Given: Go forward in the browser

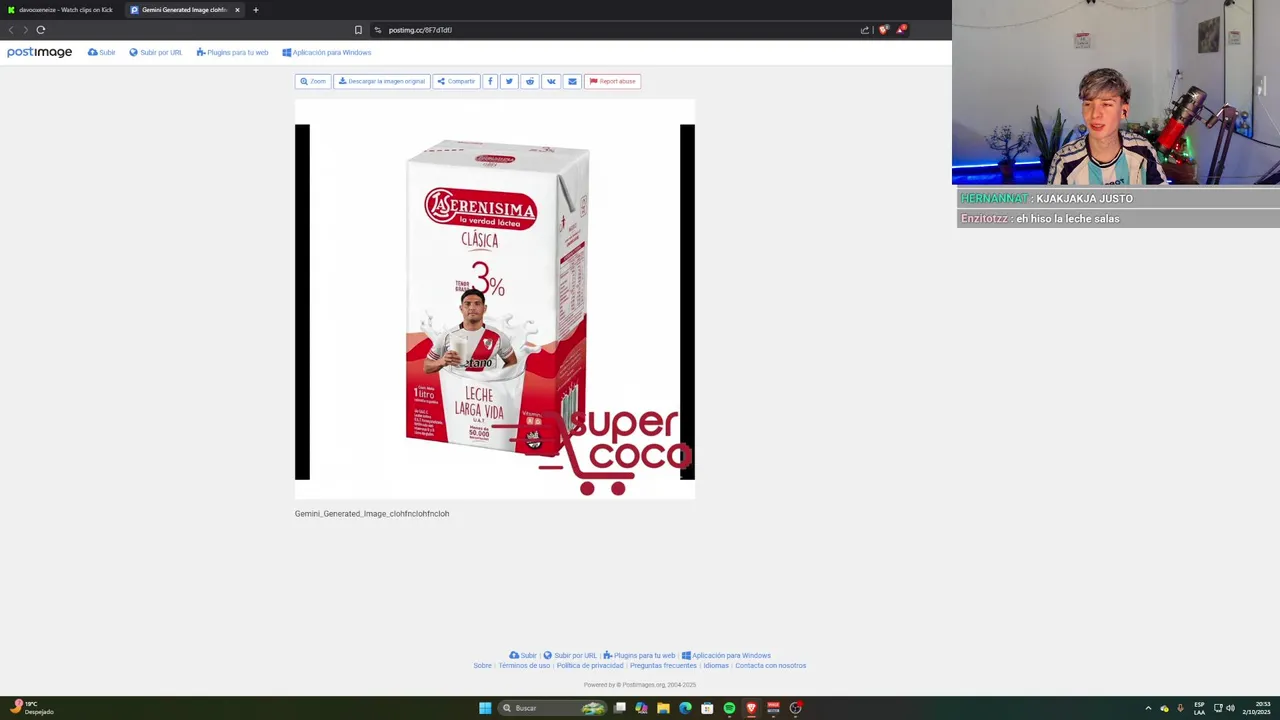Looking at the screenshot, I should pyautogui.click(x=25, y=30).
